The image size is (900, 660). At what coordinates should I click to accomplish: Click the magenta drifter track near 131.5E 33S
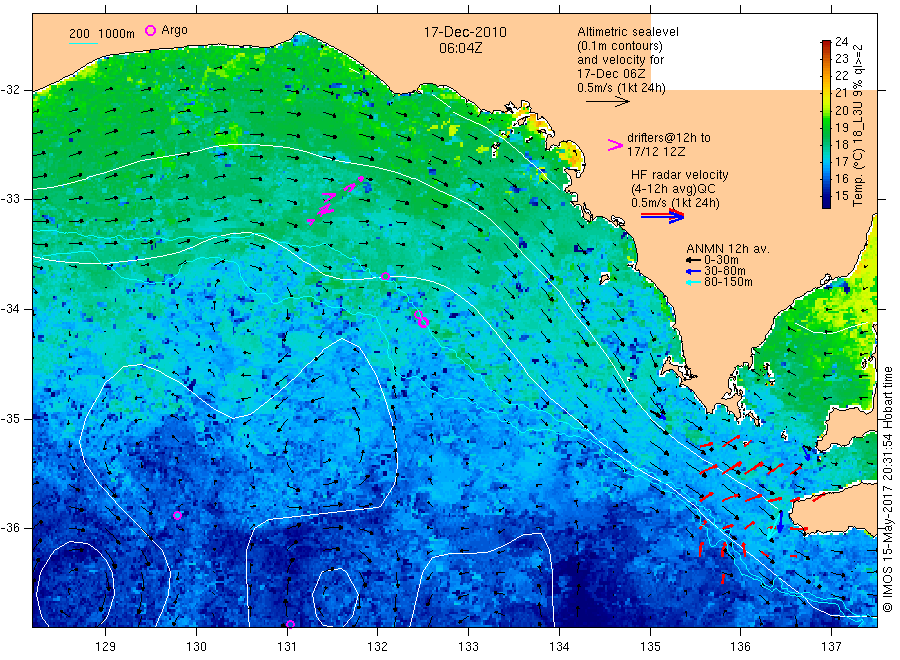(x=336, y=201)
